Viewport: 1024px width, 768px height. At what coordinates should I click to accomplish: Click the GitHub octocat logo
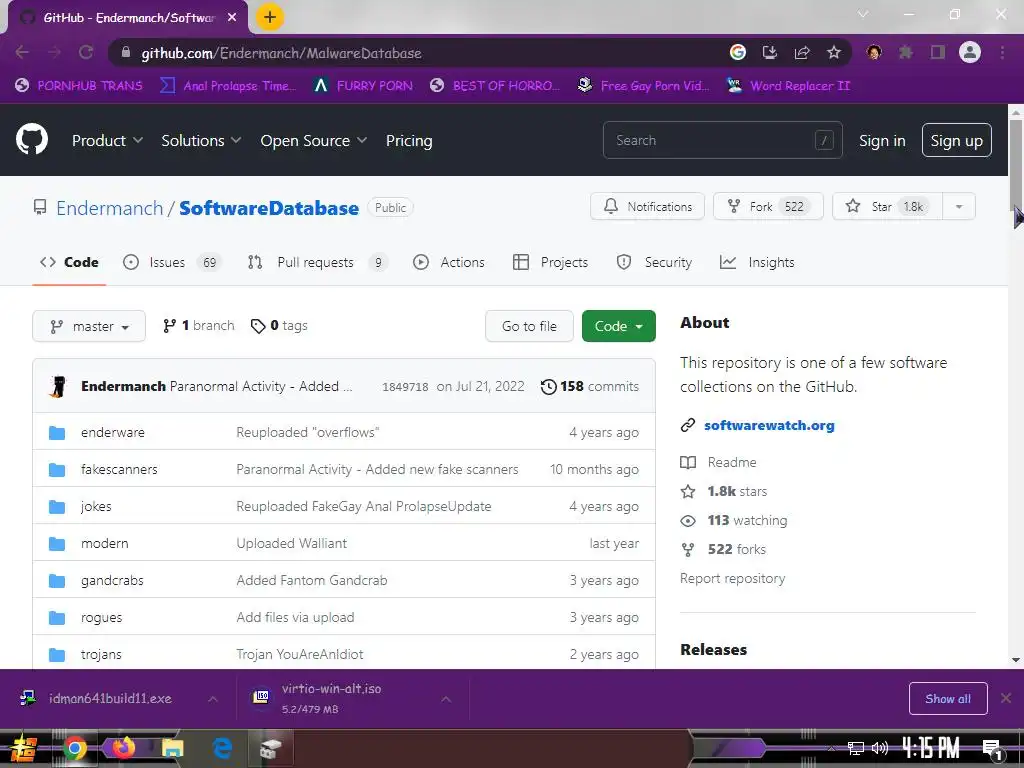click(x=31, y=139)
